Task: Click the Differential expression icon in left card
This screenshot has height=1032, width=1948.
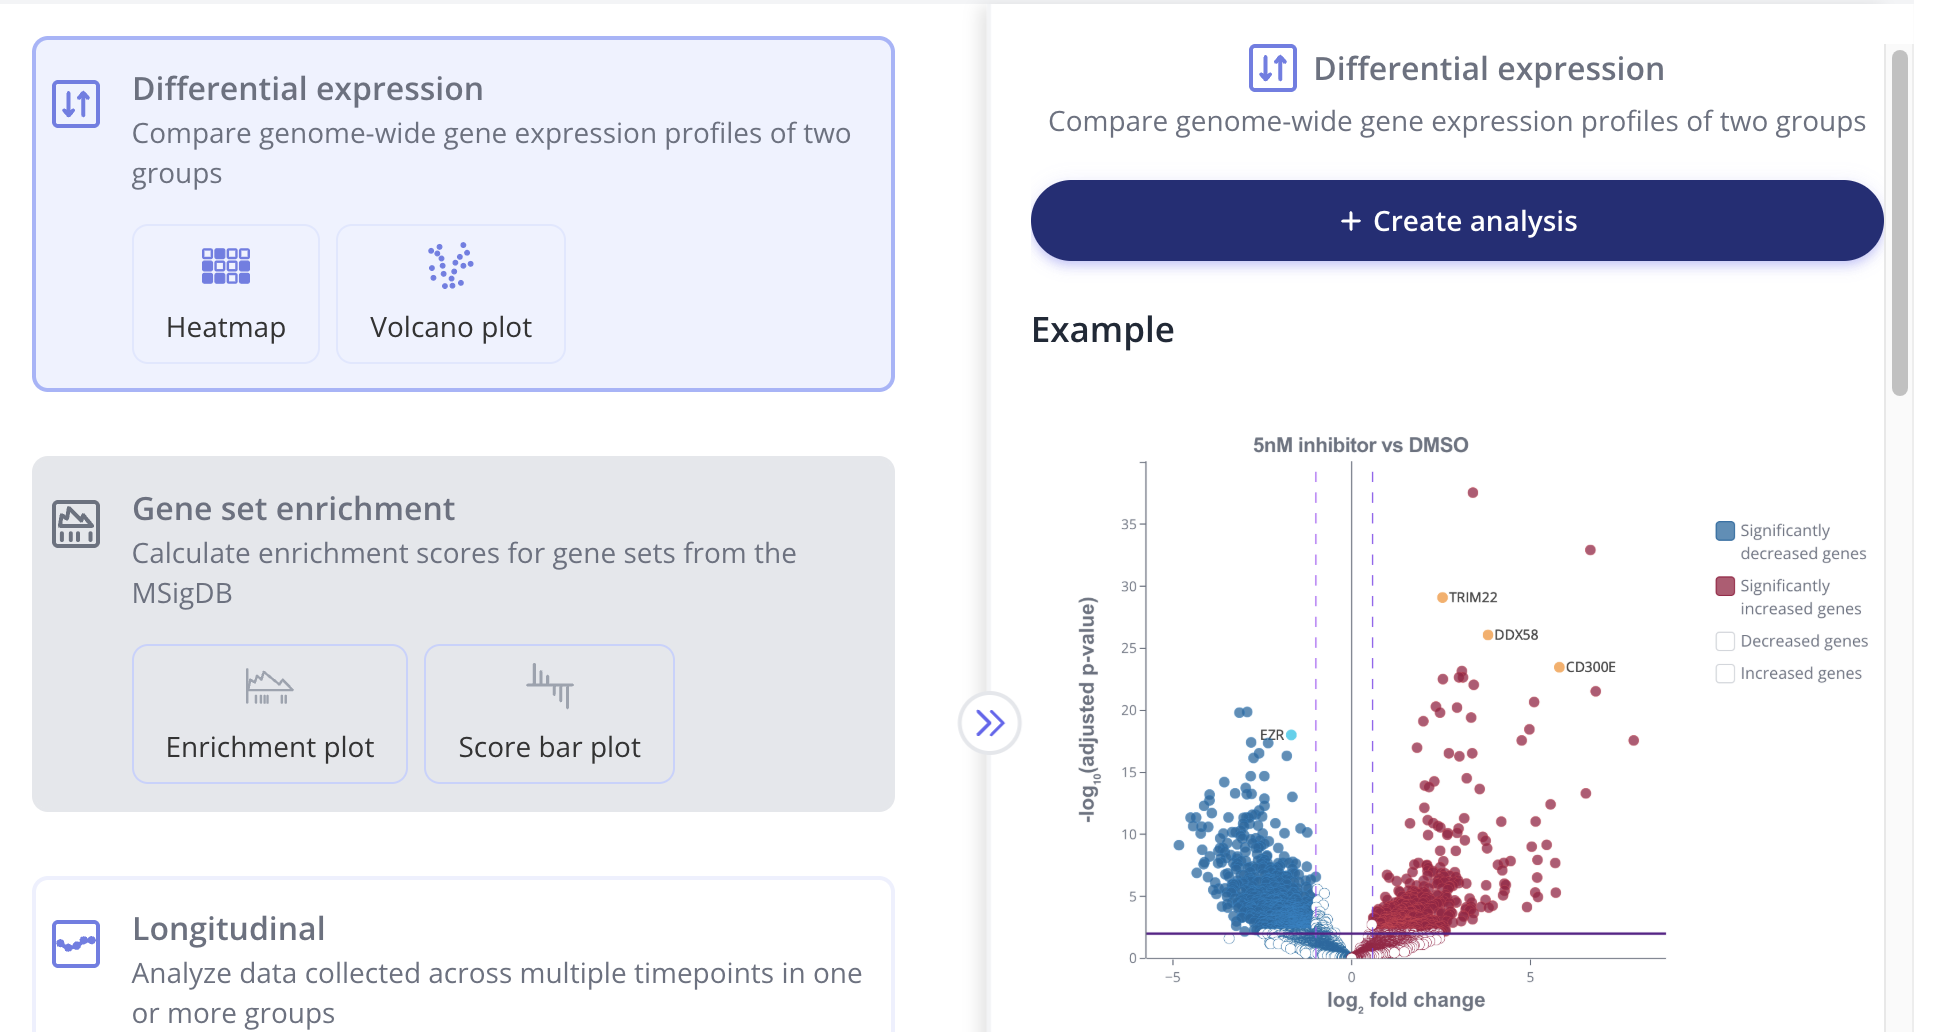Action: coord(76,104)
